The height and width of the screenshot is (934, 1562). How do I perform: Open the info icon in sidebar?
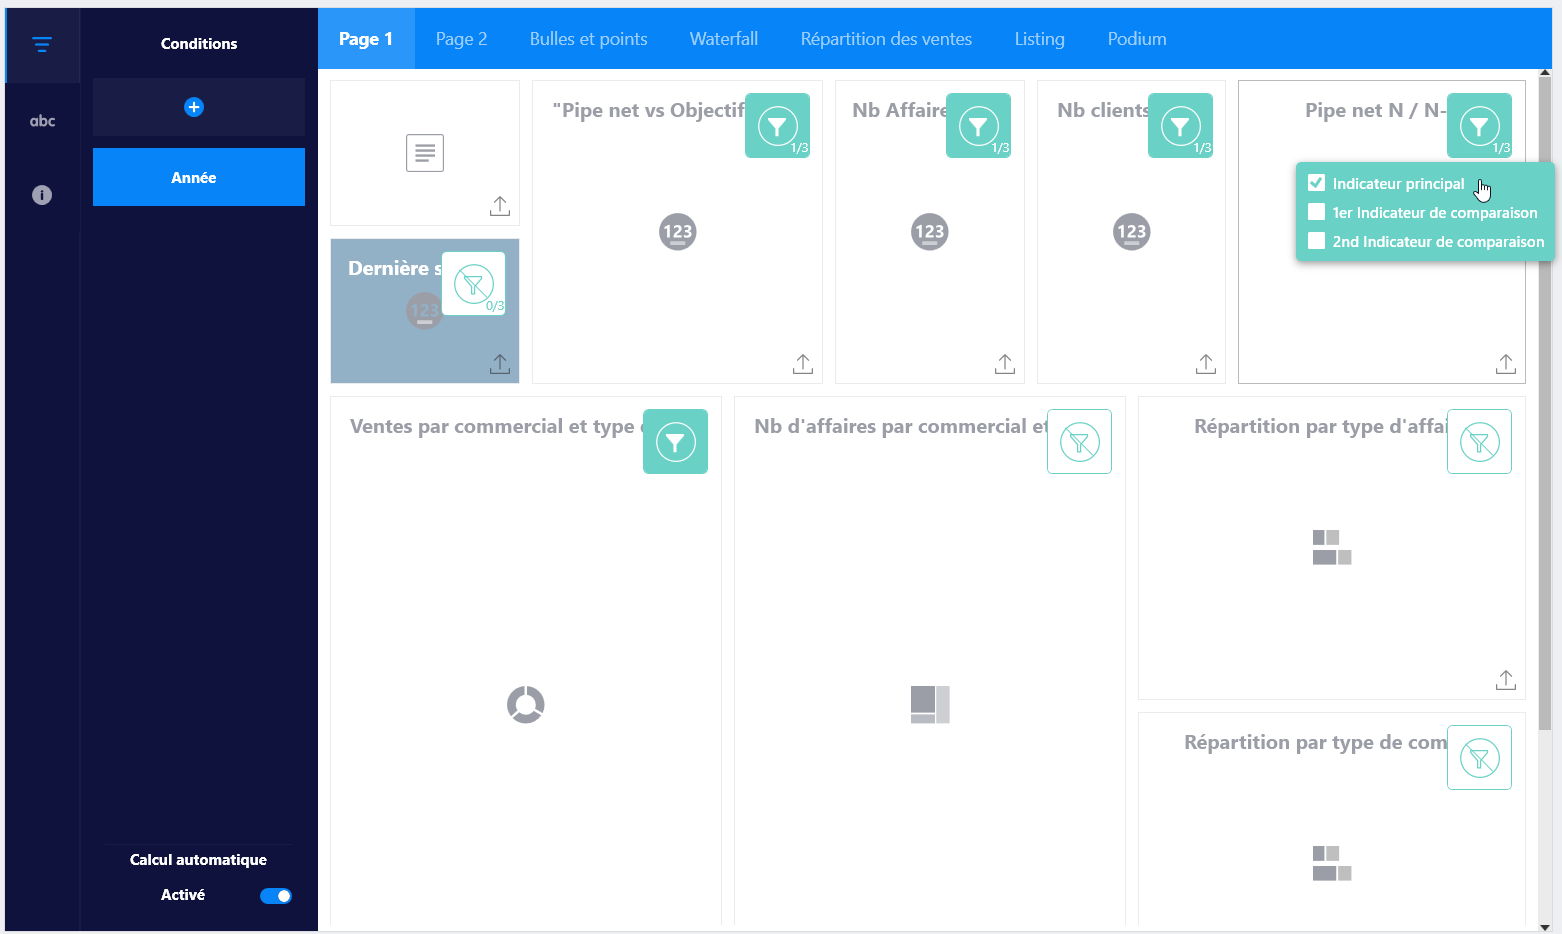(x=42, y=195)
